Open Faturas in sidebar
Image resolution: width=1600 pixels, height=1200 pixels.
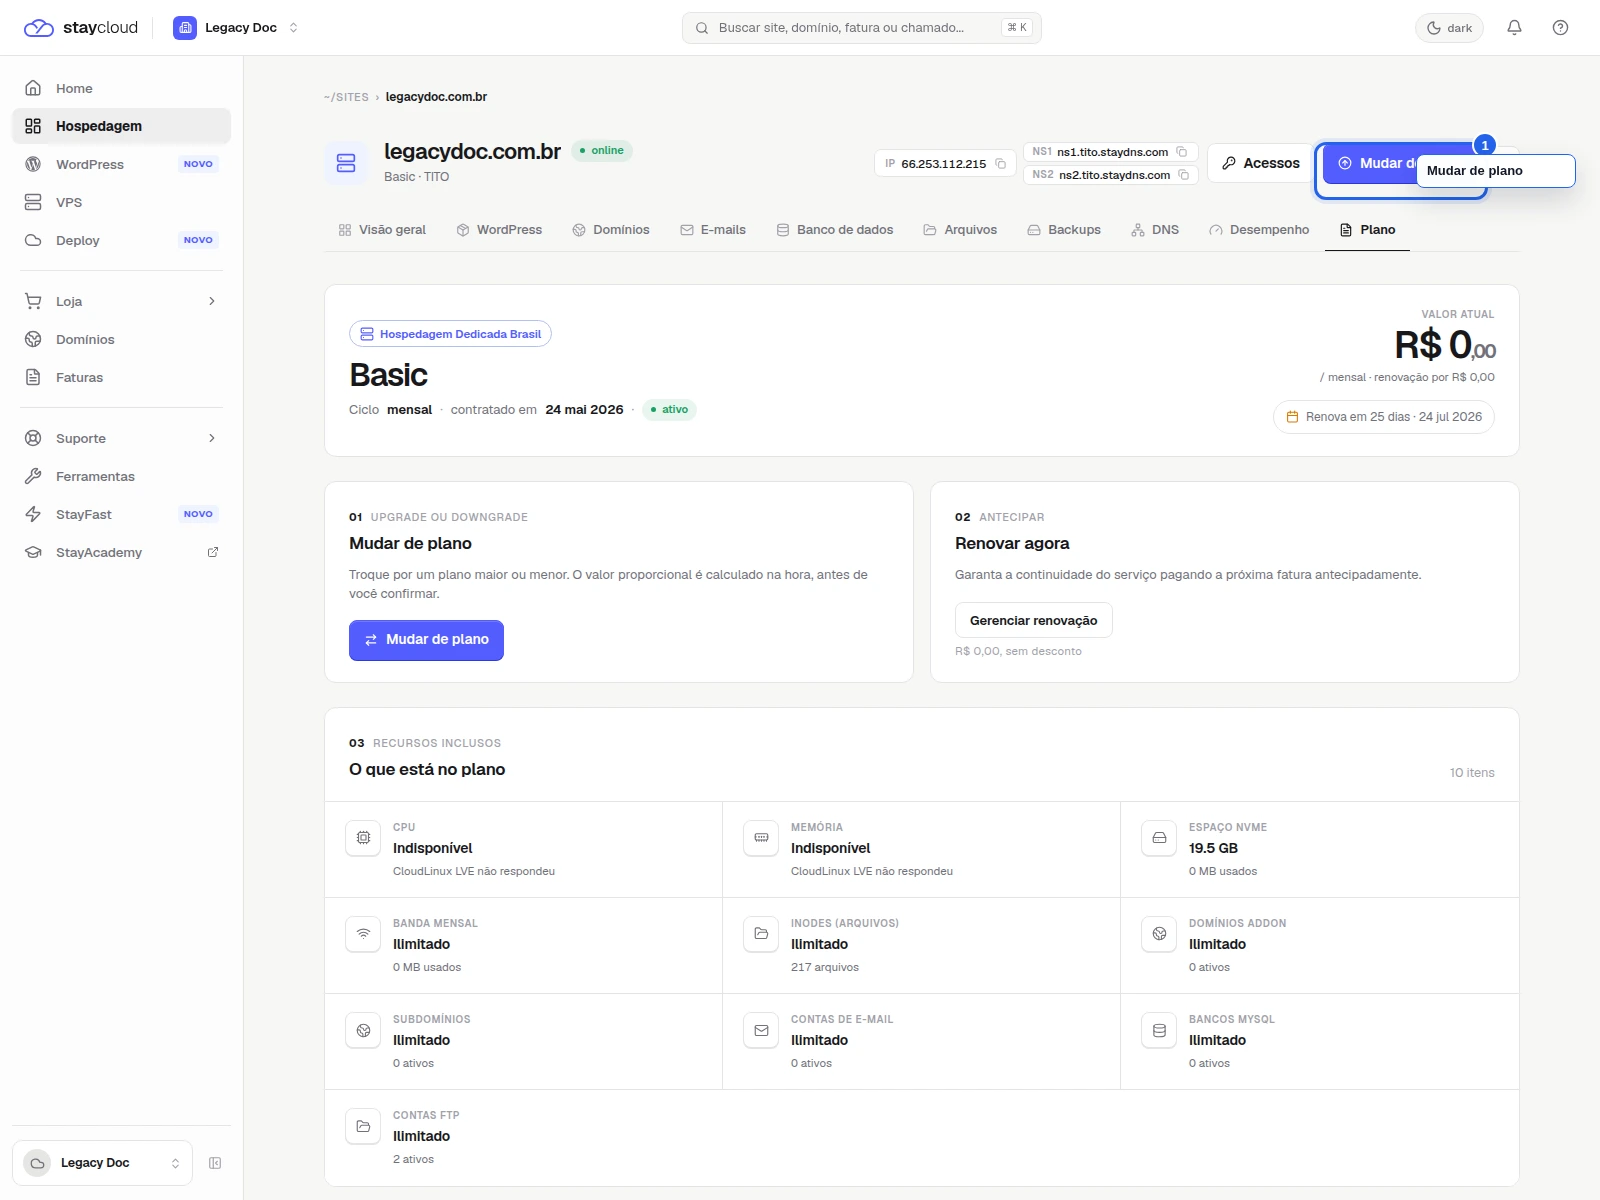click(121, 377)
